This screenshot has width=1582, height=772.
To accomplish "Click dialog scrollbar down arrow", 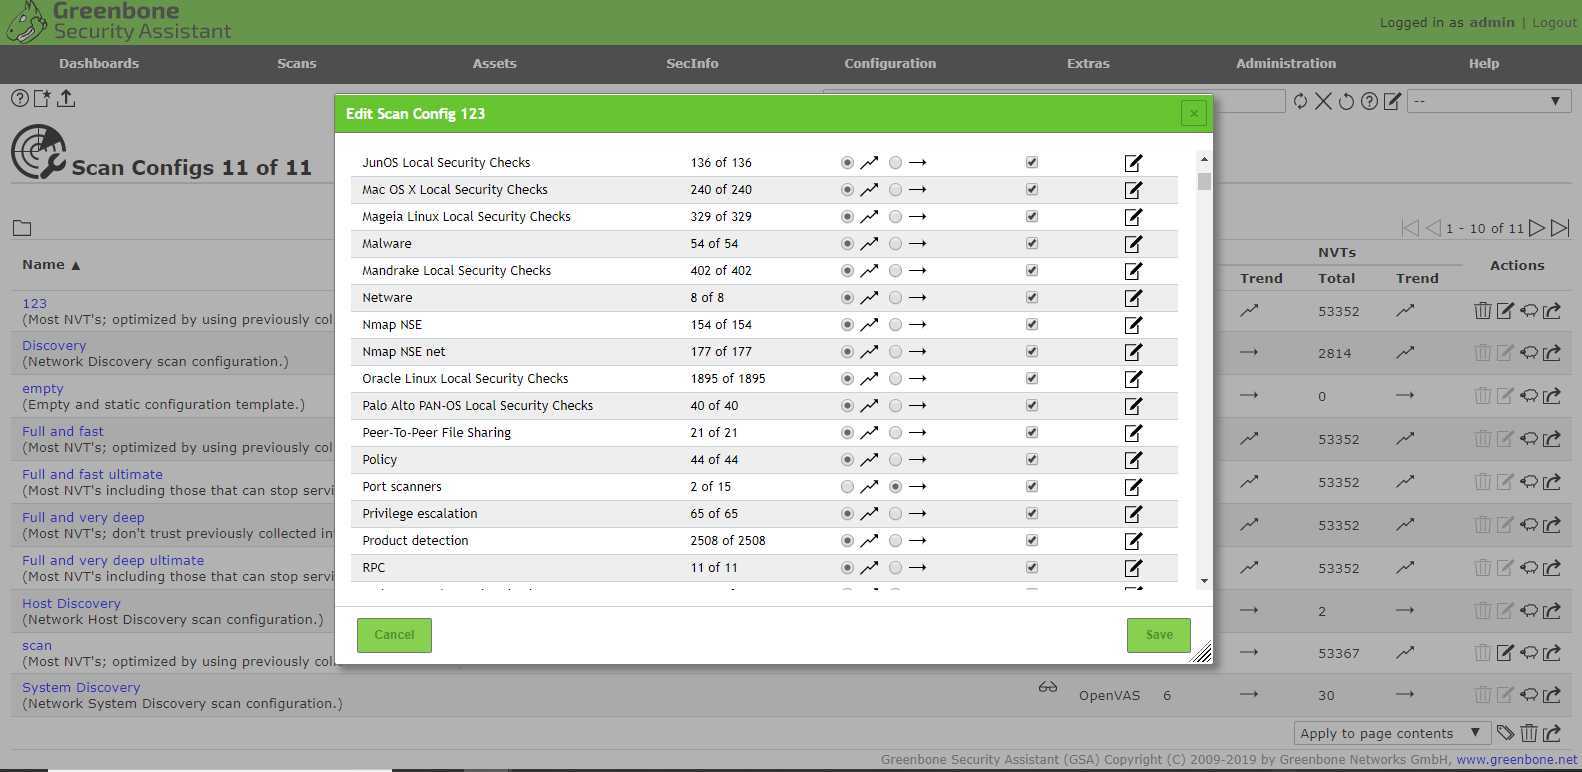I will [x=1204, y=581].
